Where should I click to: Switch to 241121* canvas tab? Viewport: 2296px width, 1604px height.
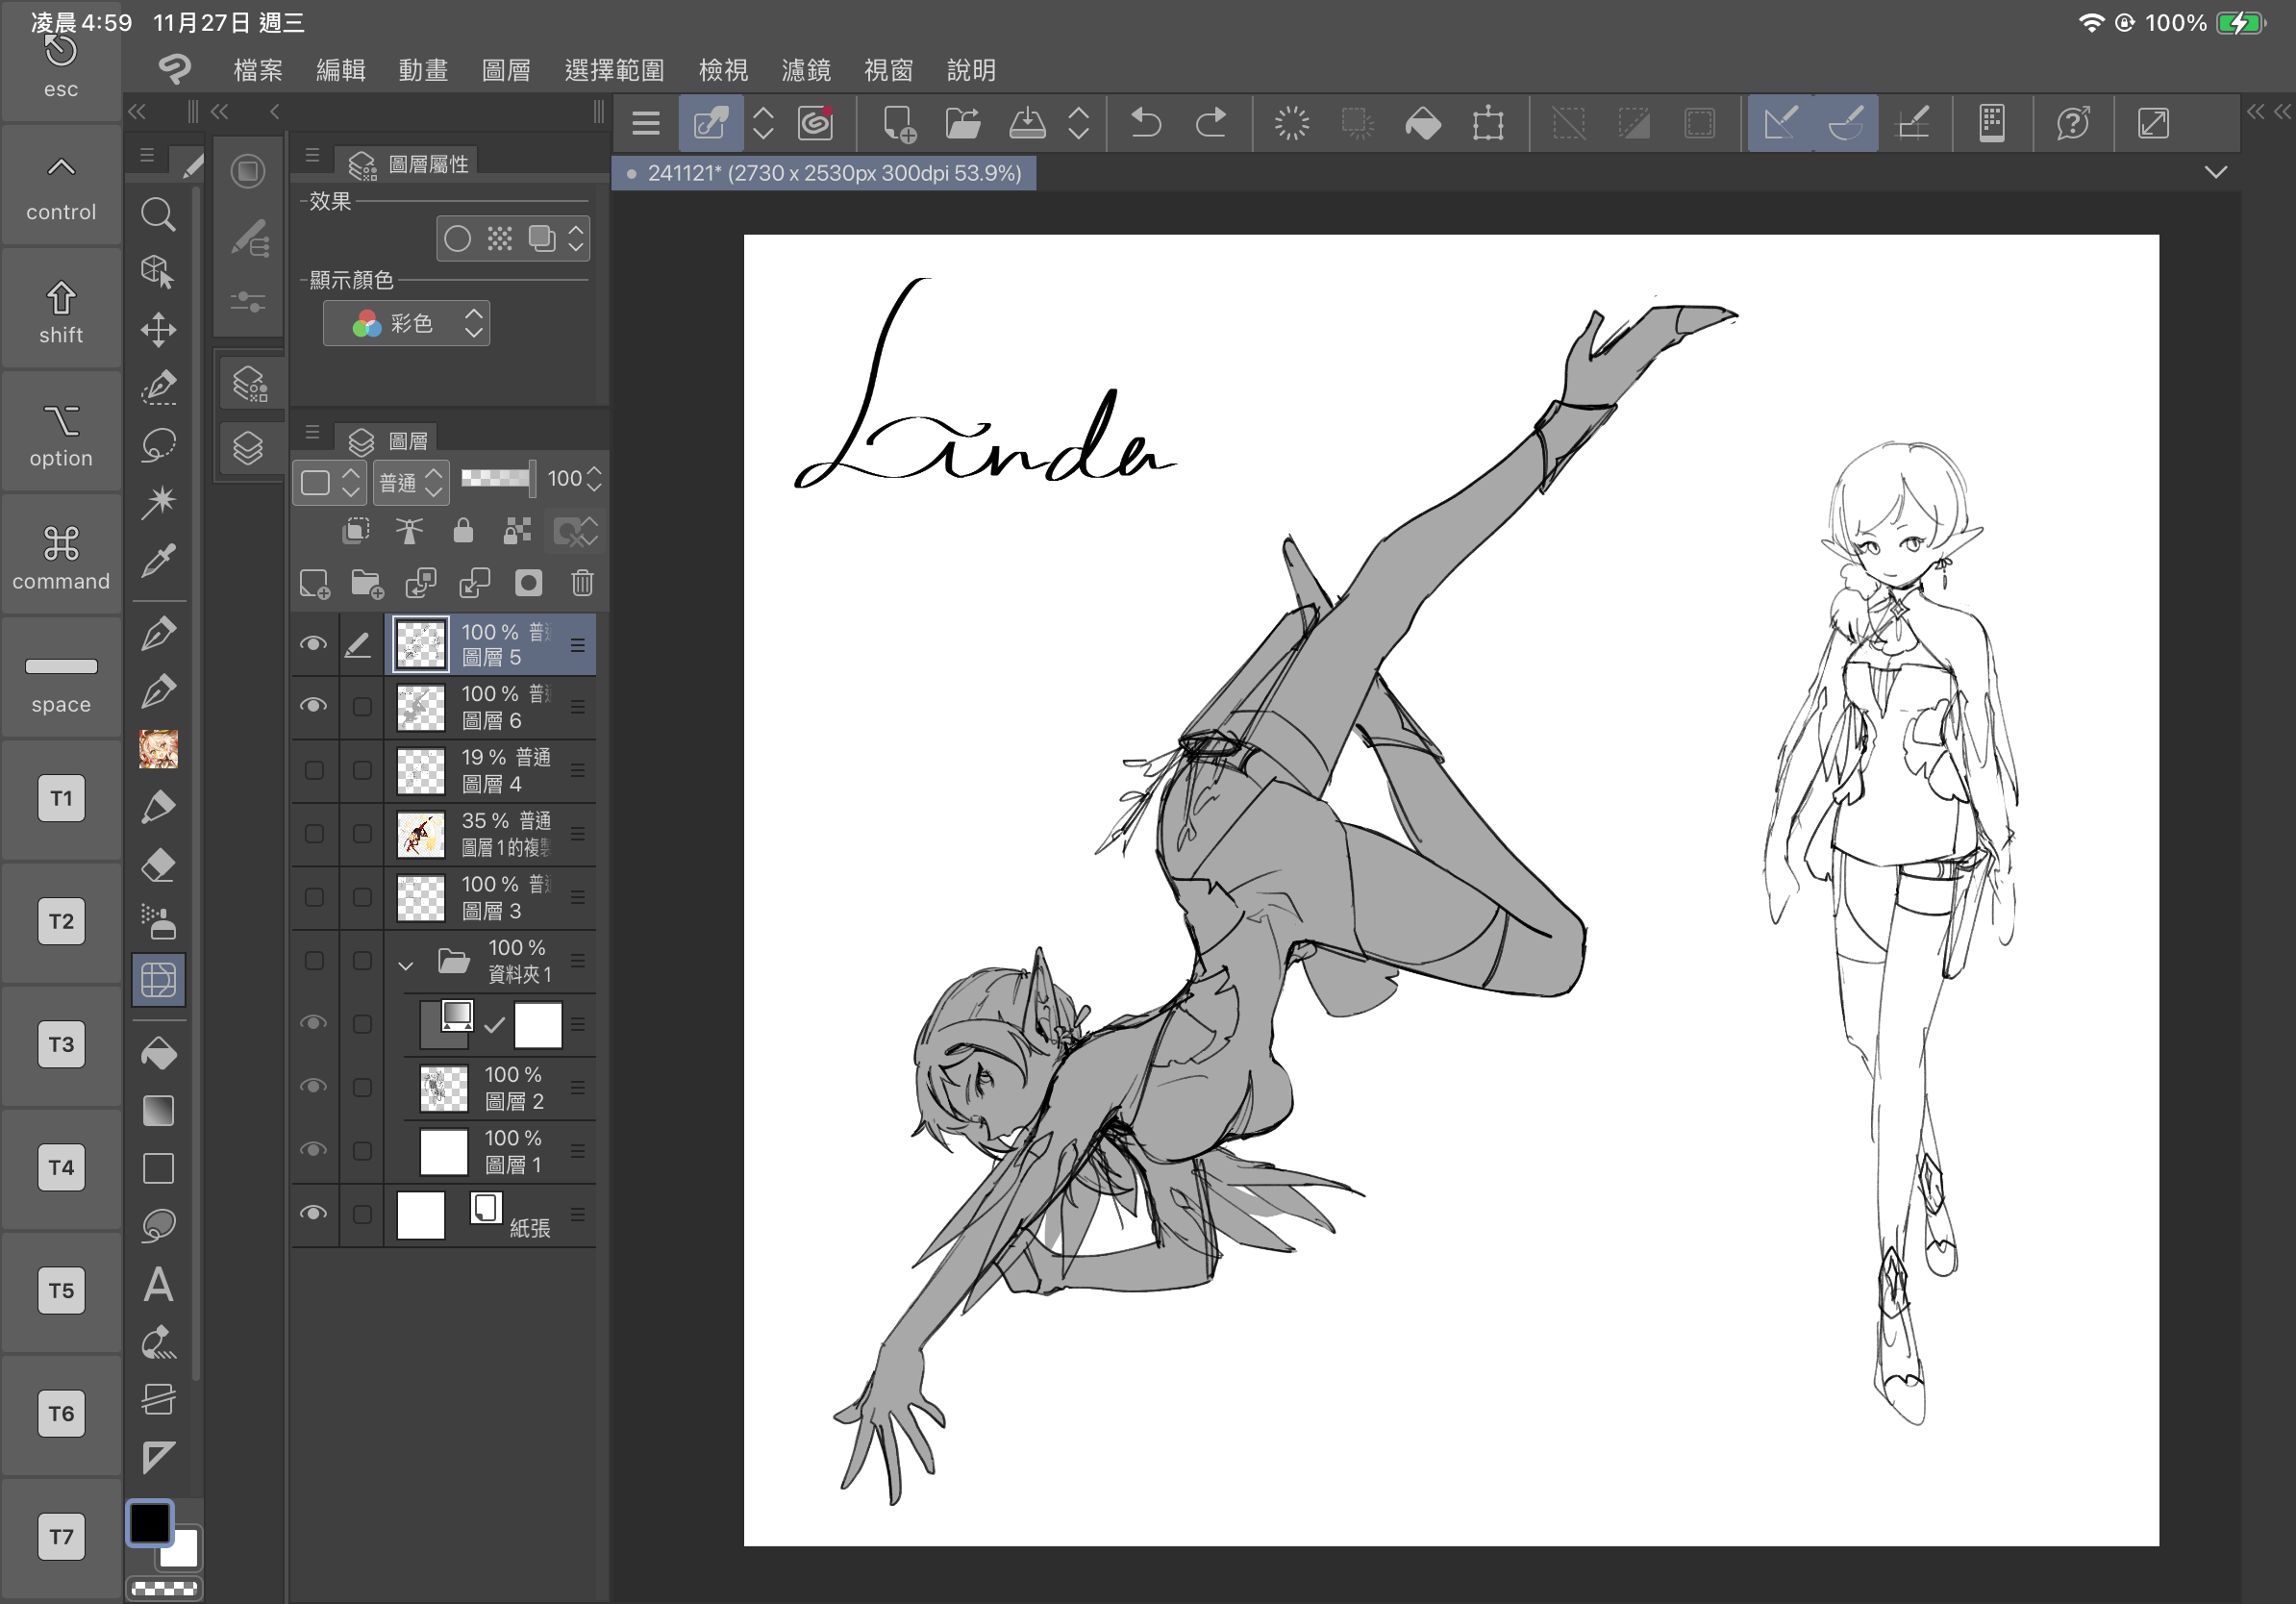824,173
